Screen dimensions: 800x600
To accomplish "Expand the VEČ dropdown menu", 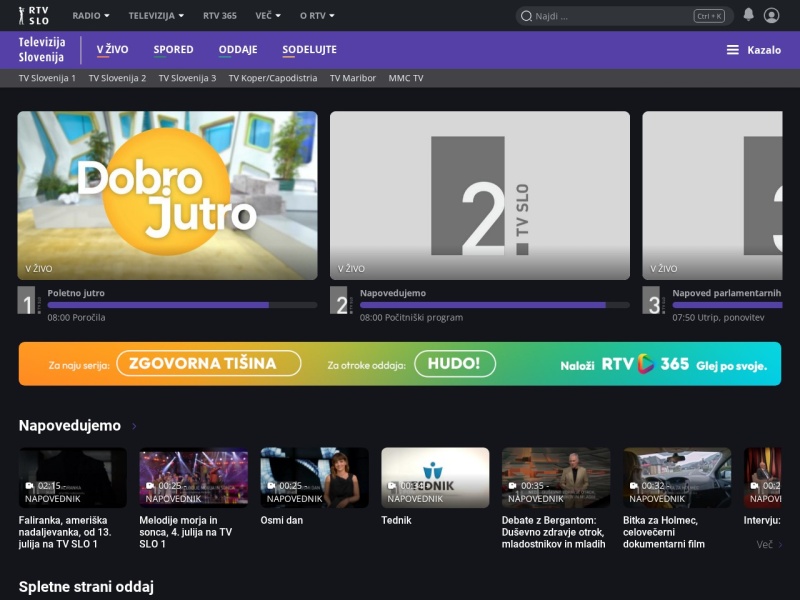I will click(x=268, y=16).
